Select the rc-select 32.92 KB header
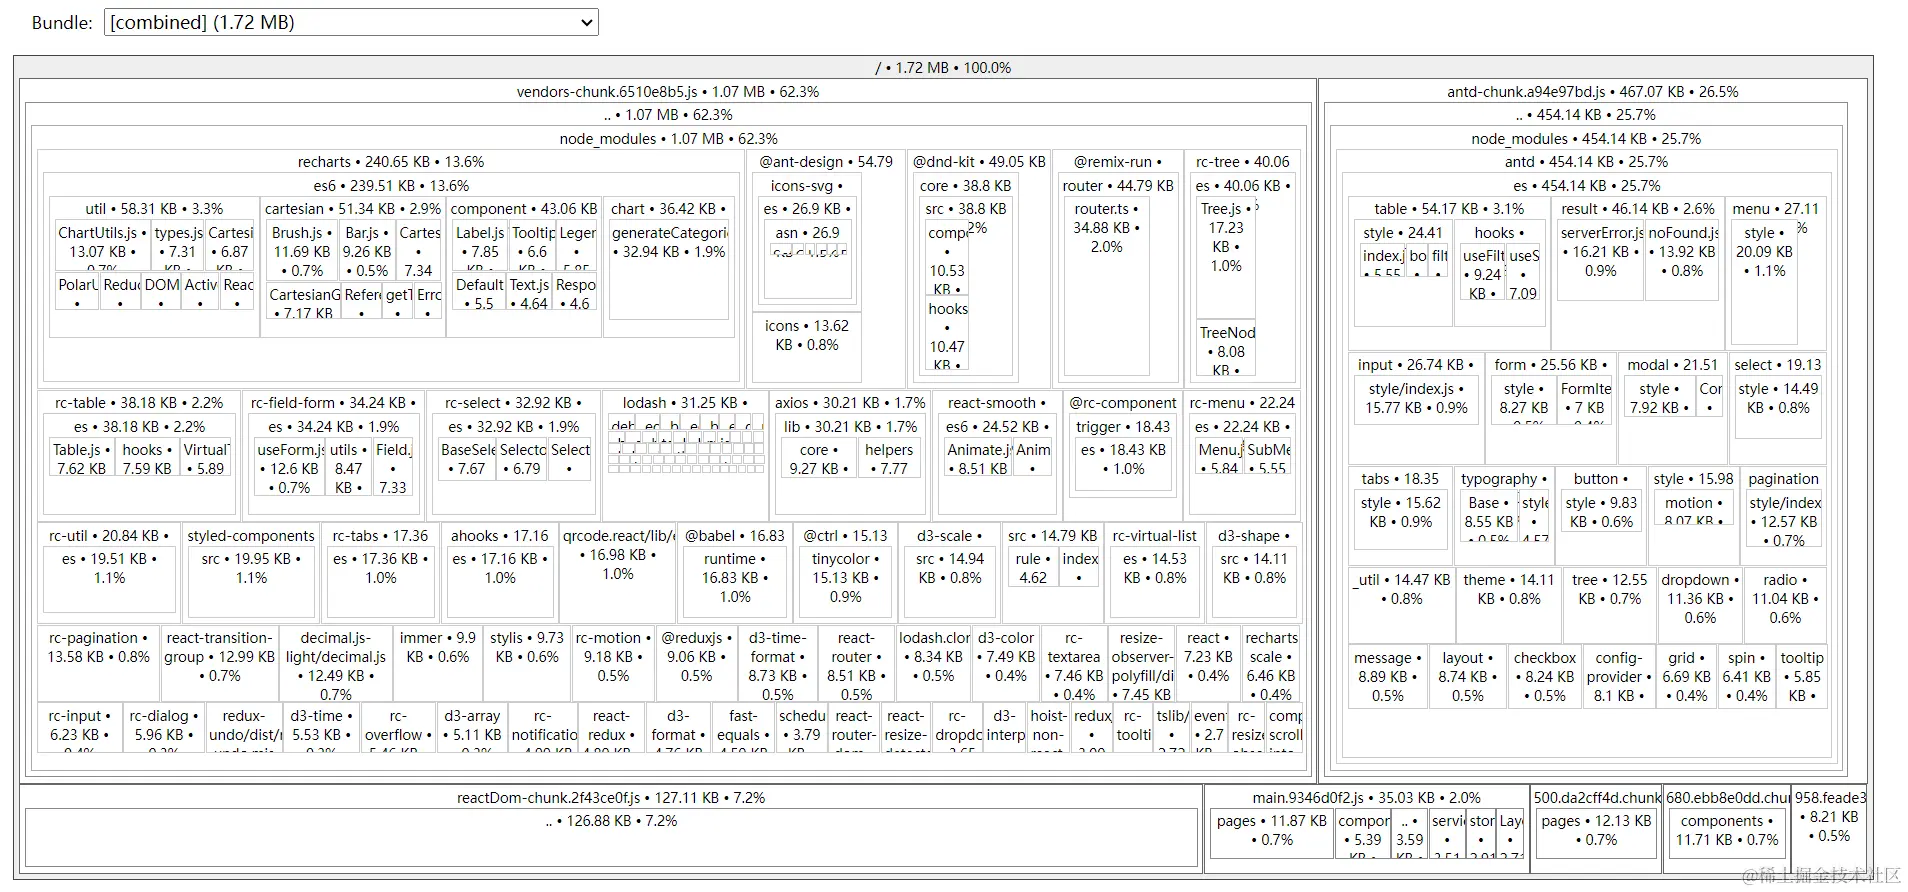The image size is (1908, 892). 513,402
